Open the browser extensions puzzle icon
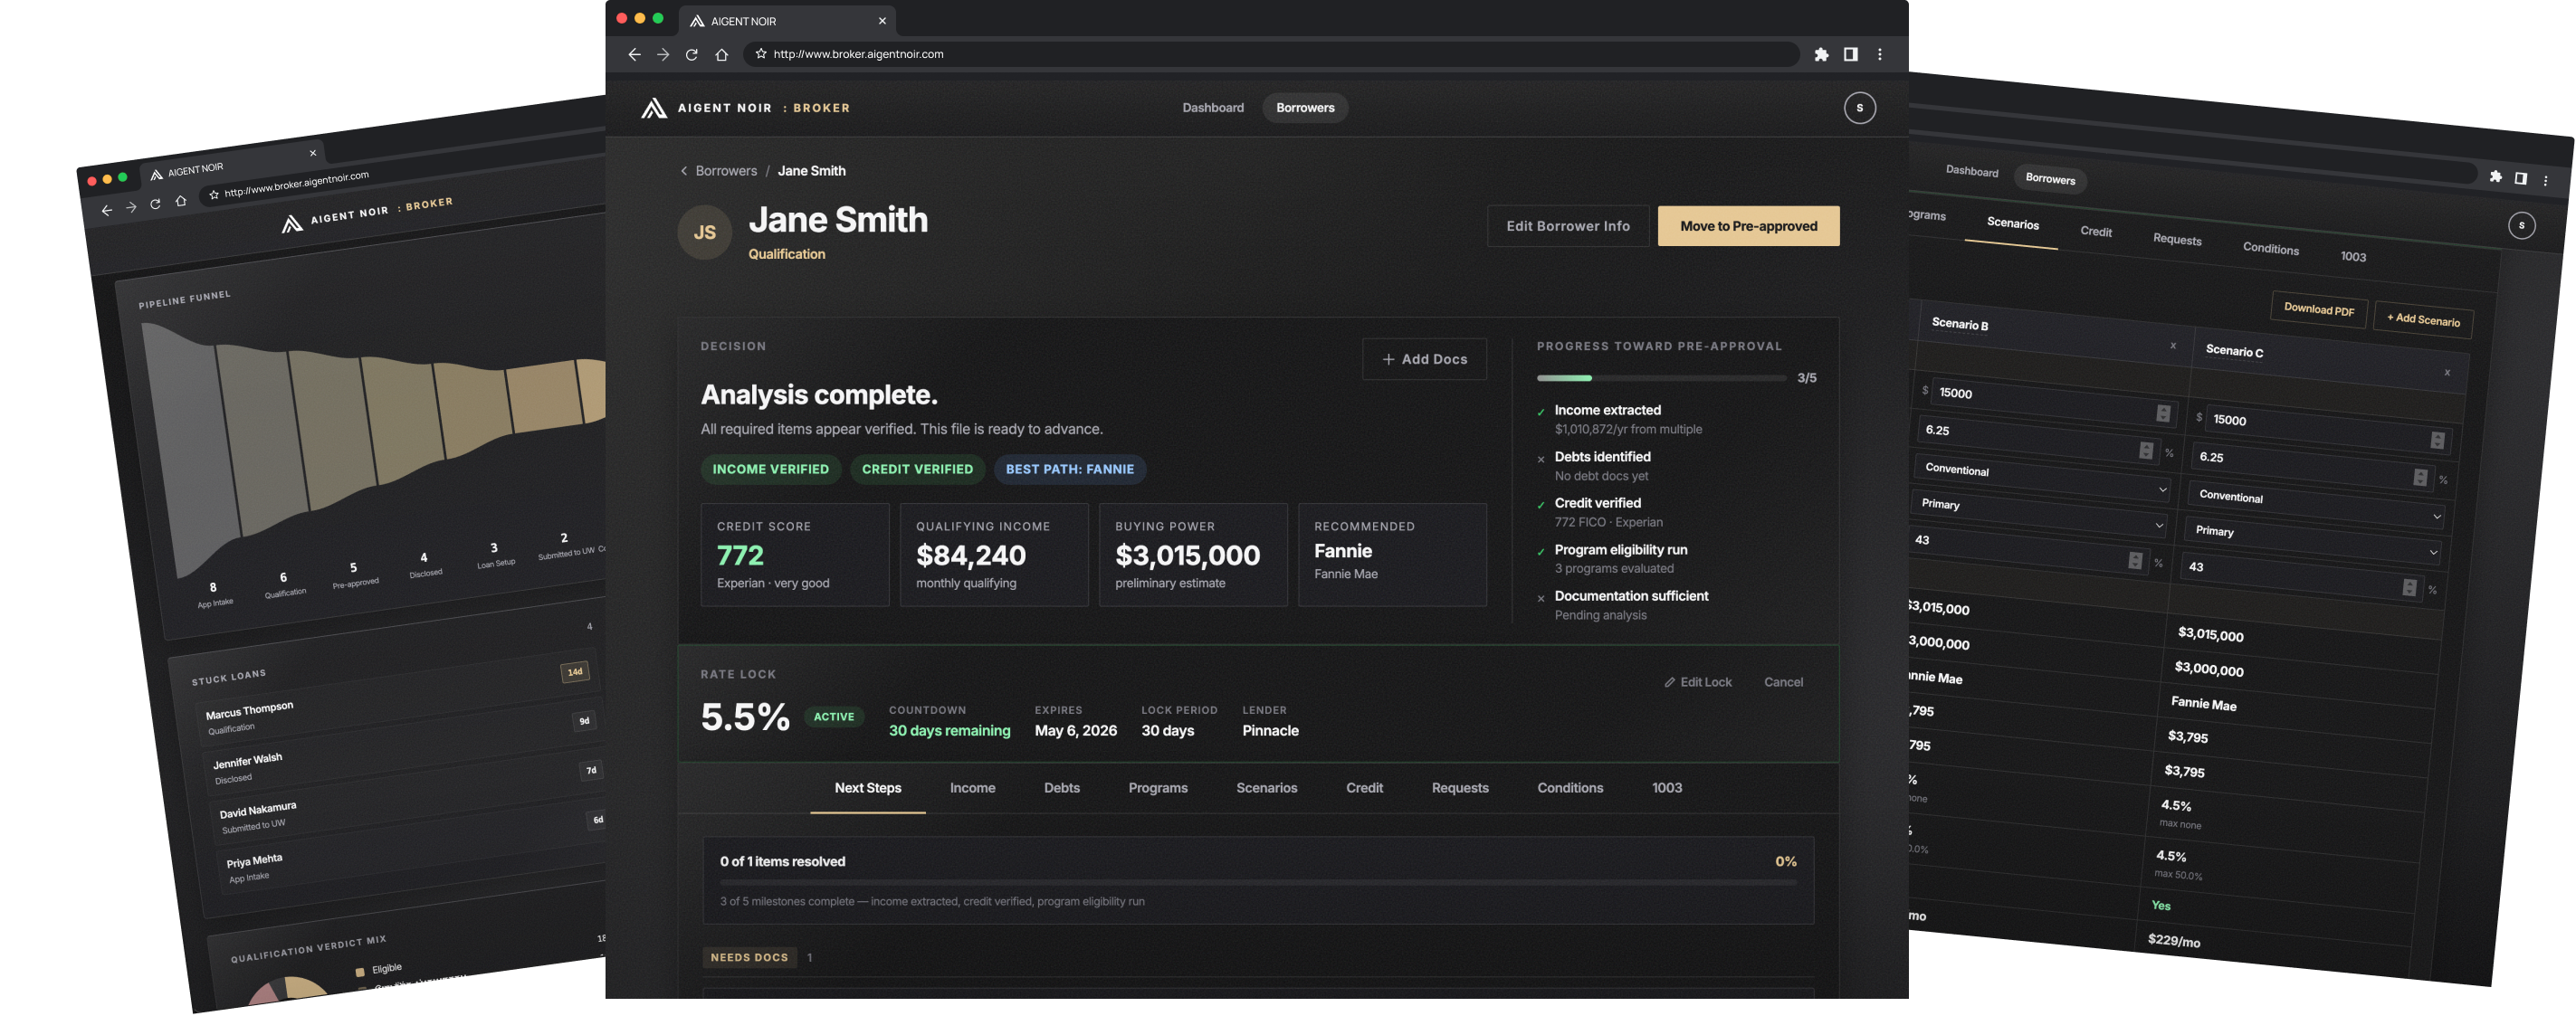 (1822, 55)
